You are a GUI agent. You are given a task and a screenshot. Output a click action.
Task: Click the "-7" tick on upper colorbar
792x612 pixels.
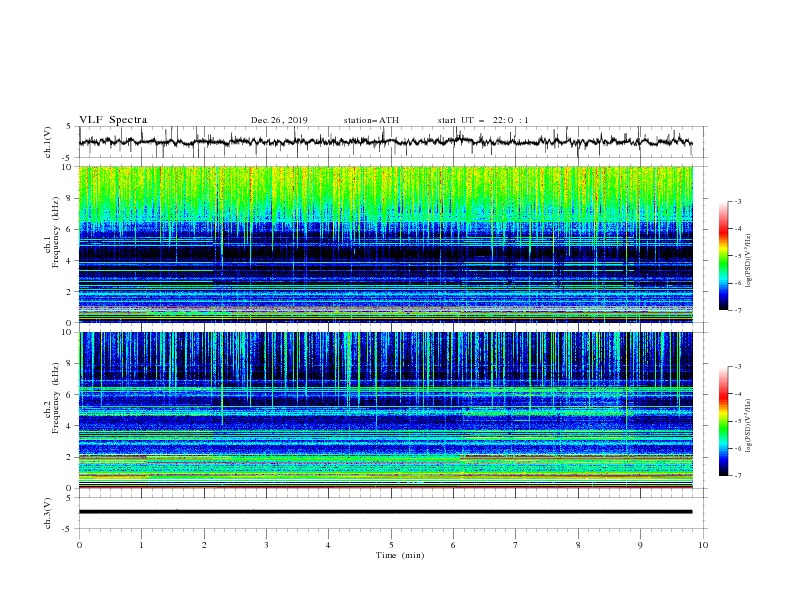737,310
